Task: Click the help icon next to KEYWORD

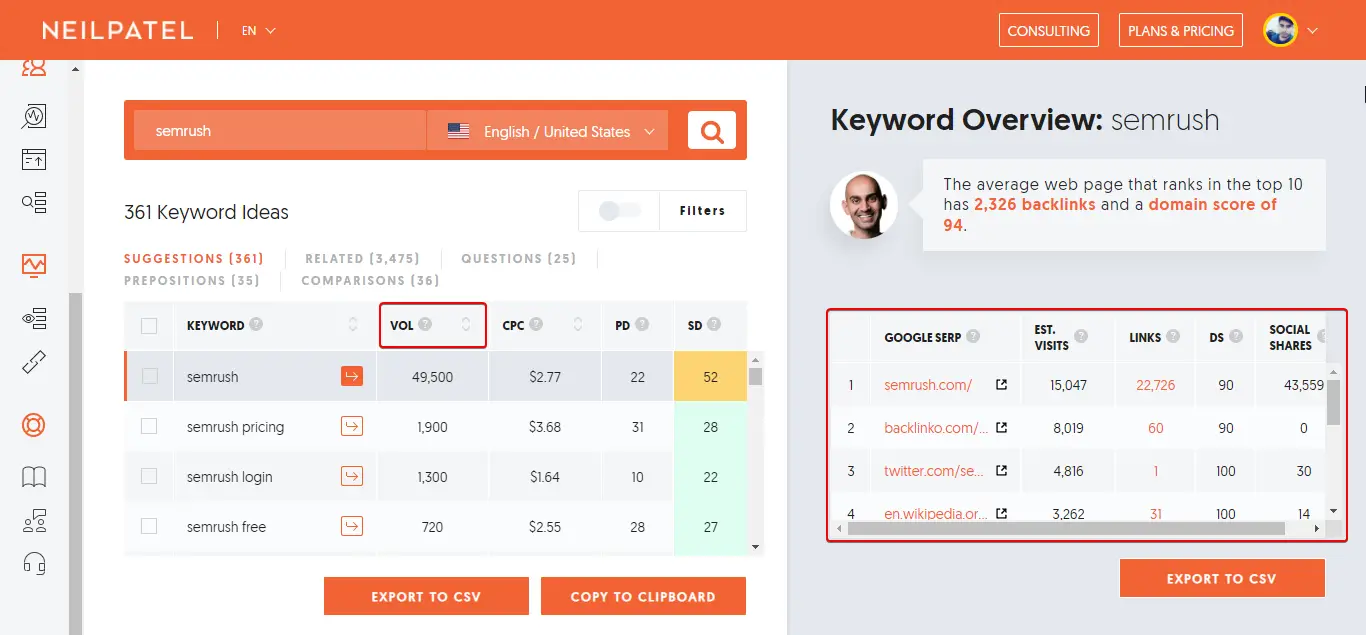Action: (257, 324)
